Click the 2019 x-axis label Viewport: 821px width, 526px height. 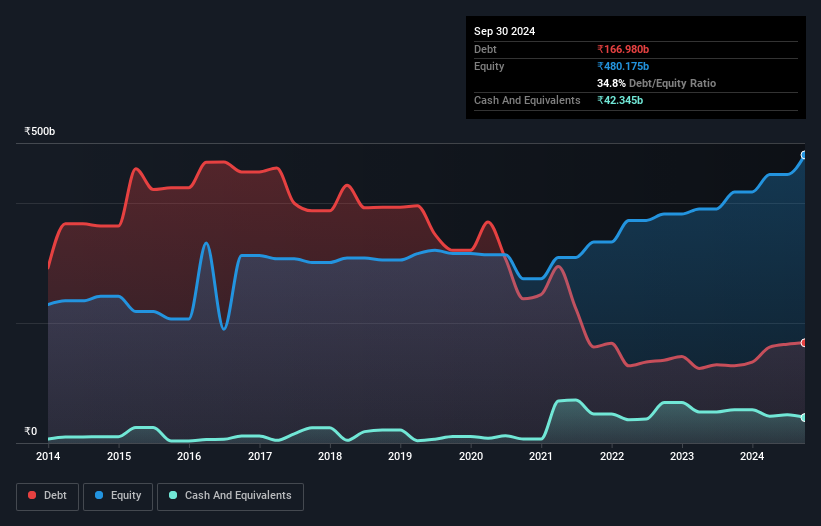pyautogui.click(x=400, y=456)
